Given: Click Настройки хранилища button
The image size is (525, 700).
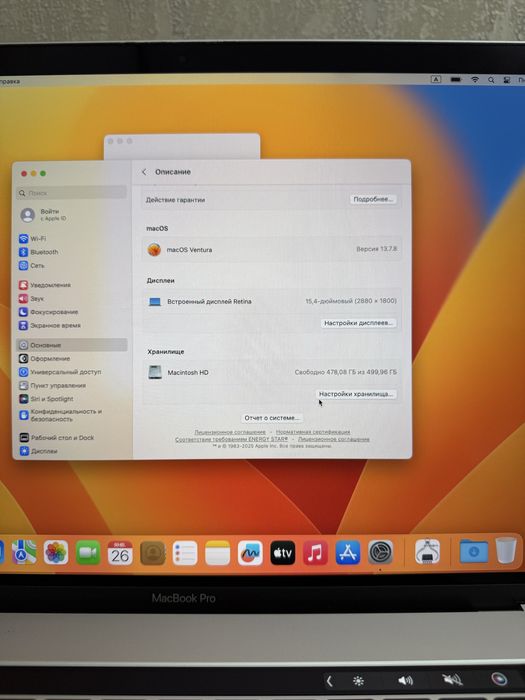Looking at the screenshot, I should [x=355, y=394].
